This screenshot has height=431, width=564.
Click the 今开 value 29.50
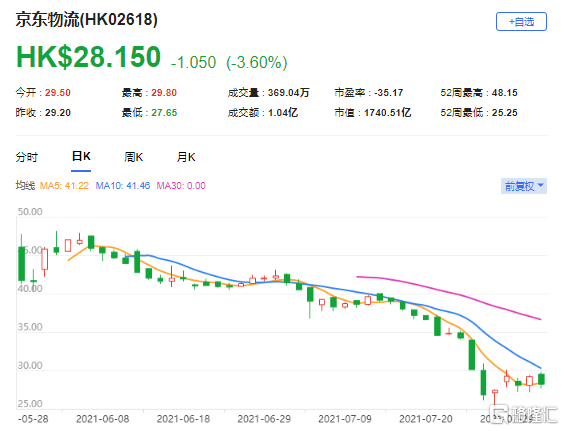[x=58, y=93]
